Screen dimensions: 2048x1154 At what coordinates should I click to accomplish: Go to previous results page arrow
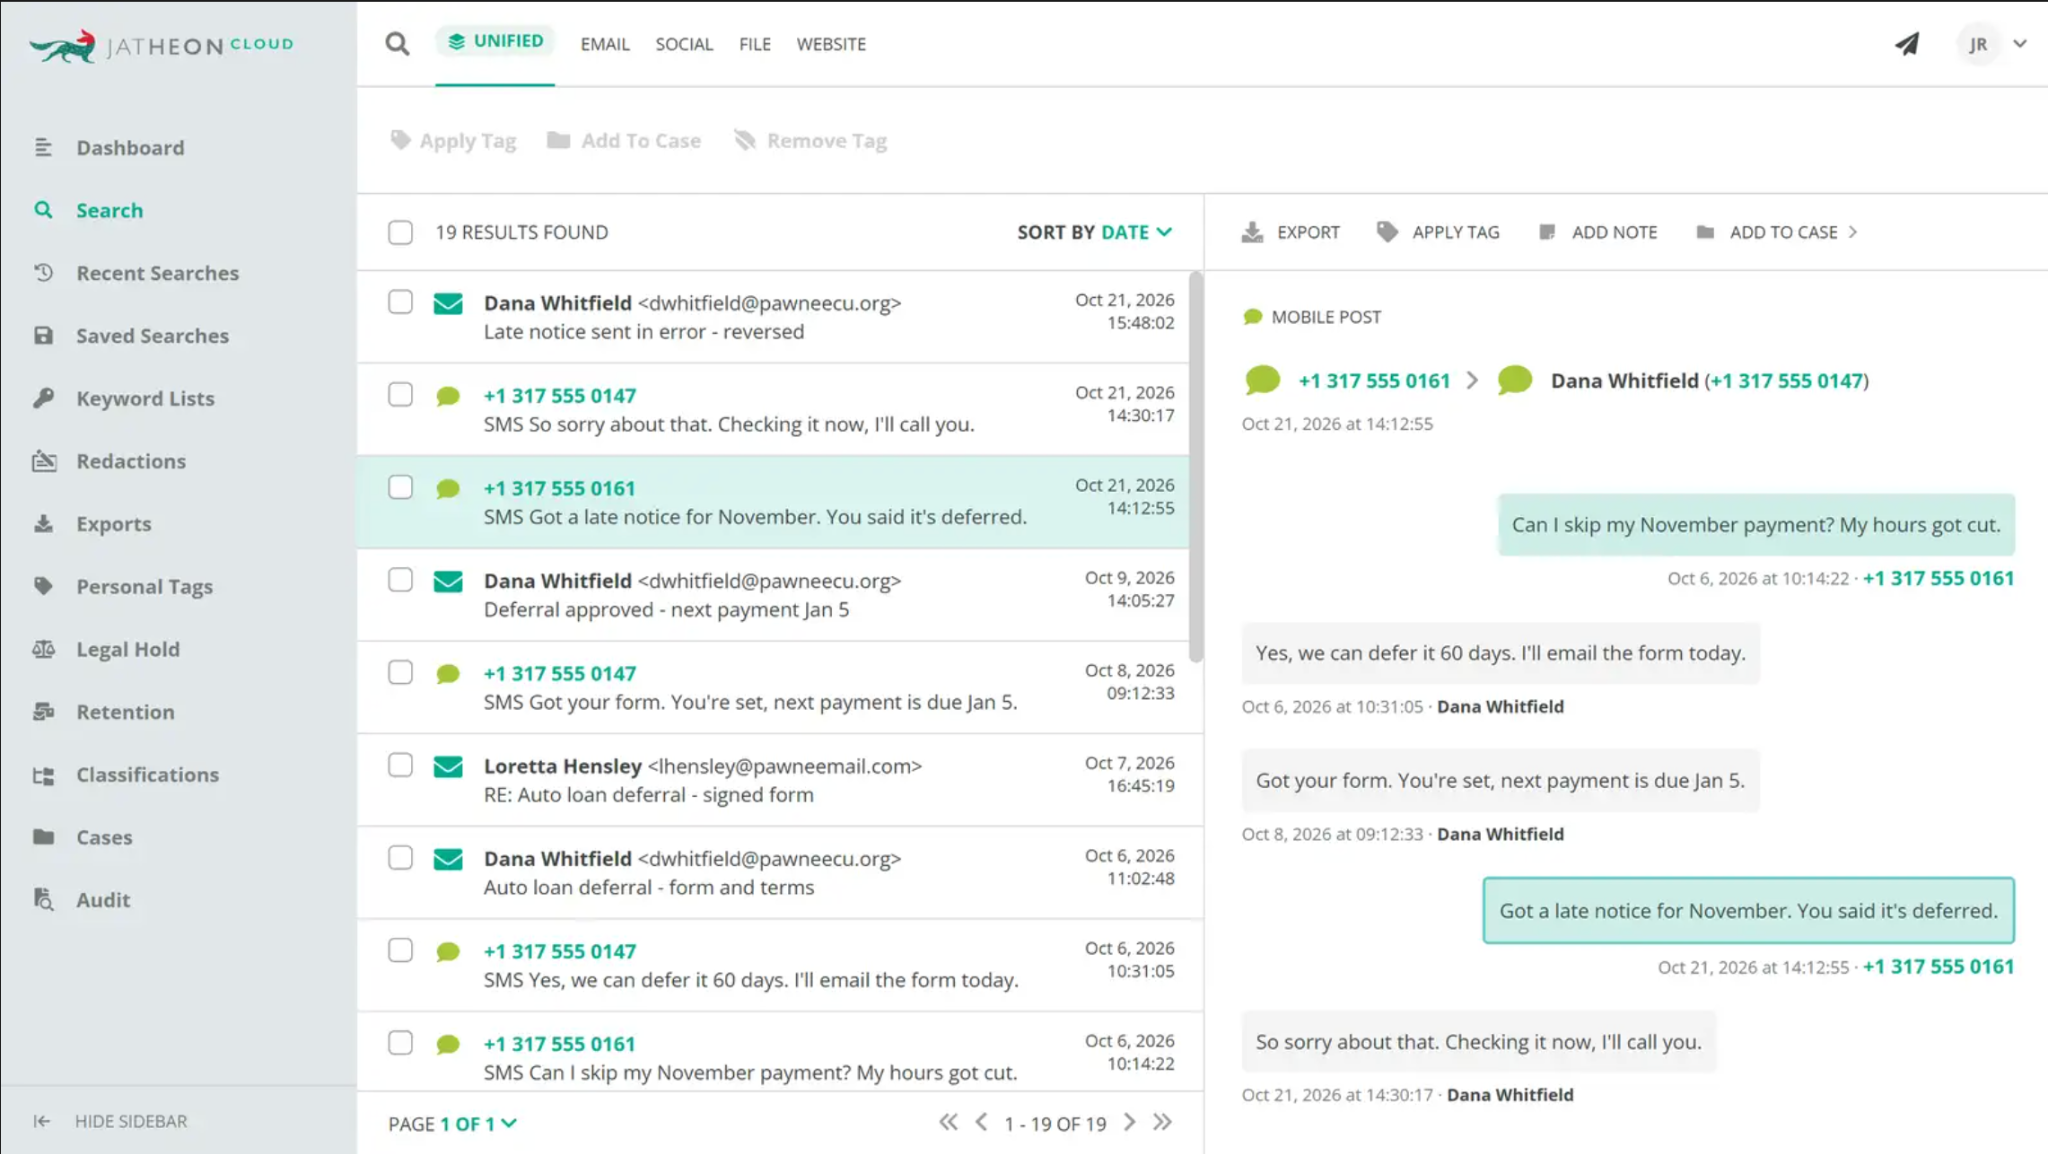(981, 1122)
